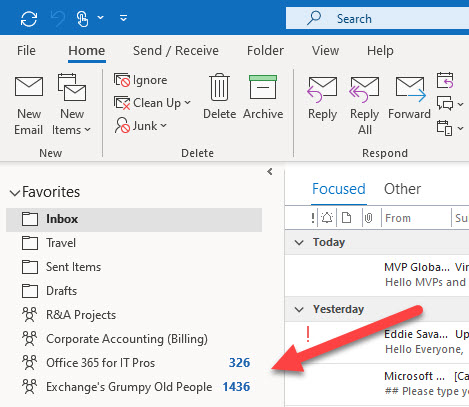Click the Undo arrow icon

coord(57,19)
